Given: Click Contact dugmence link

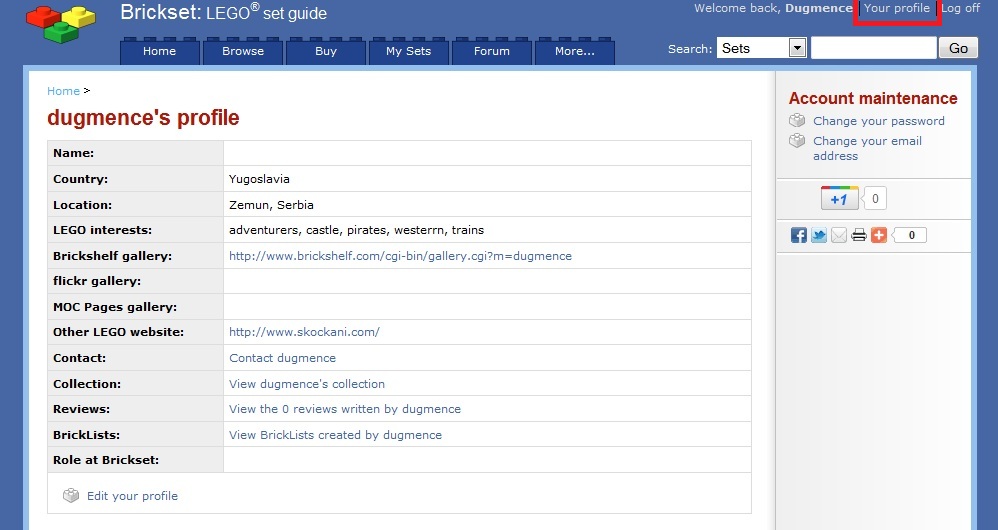Looking at the screenshot, I should pyautogui.click(x=283, y=358).
